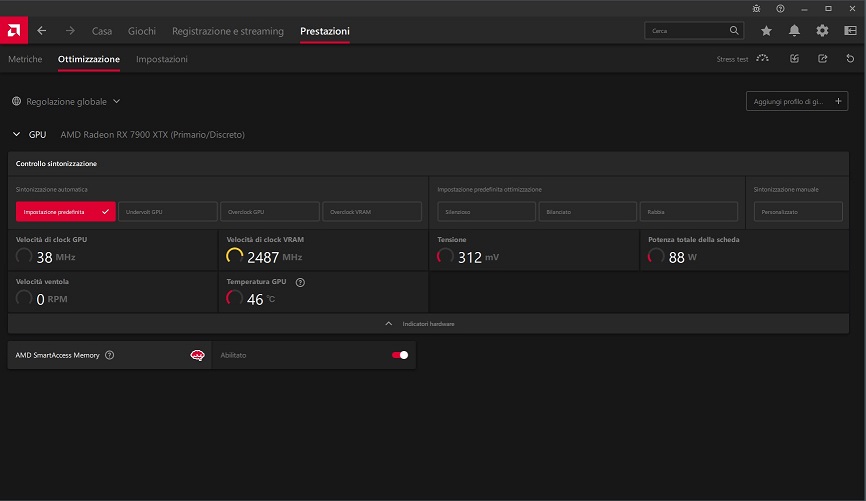Open Regolazione globale dropdown
Screen dimensions: 866x501
(66, 102)
